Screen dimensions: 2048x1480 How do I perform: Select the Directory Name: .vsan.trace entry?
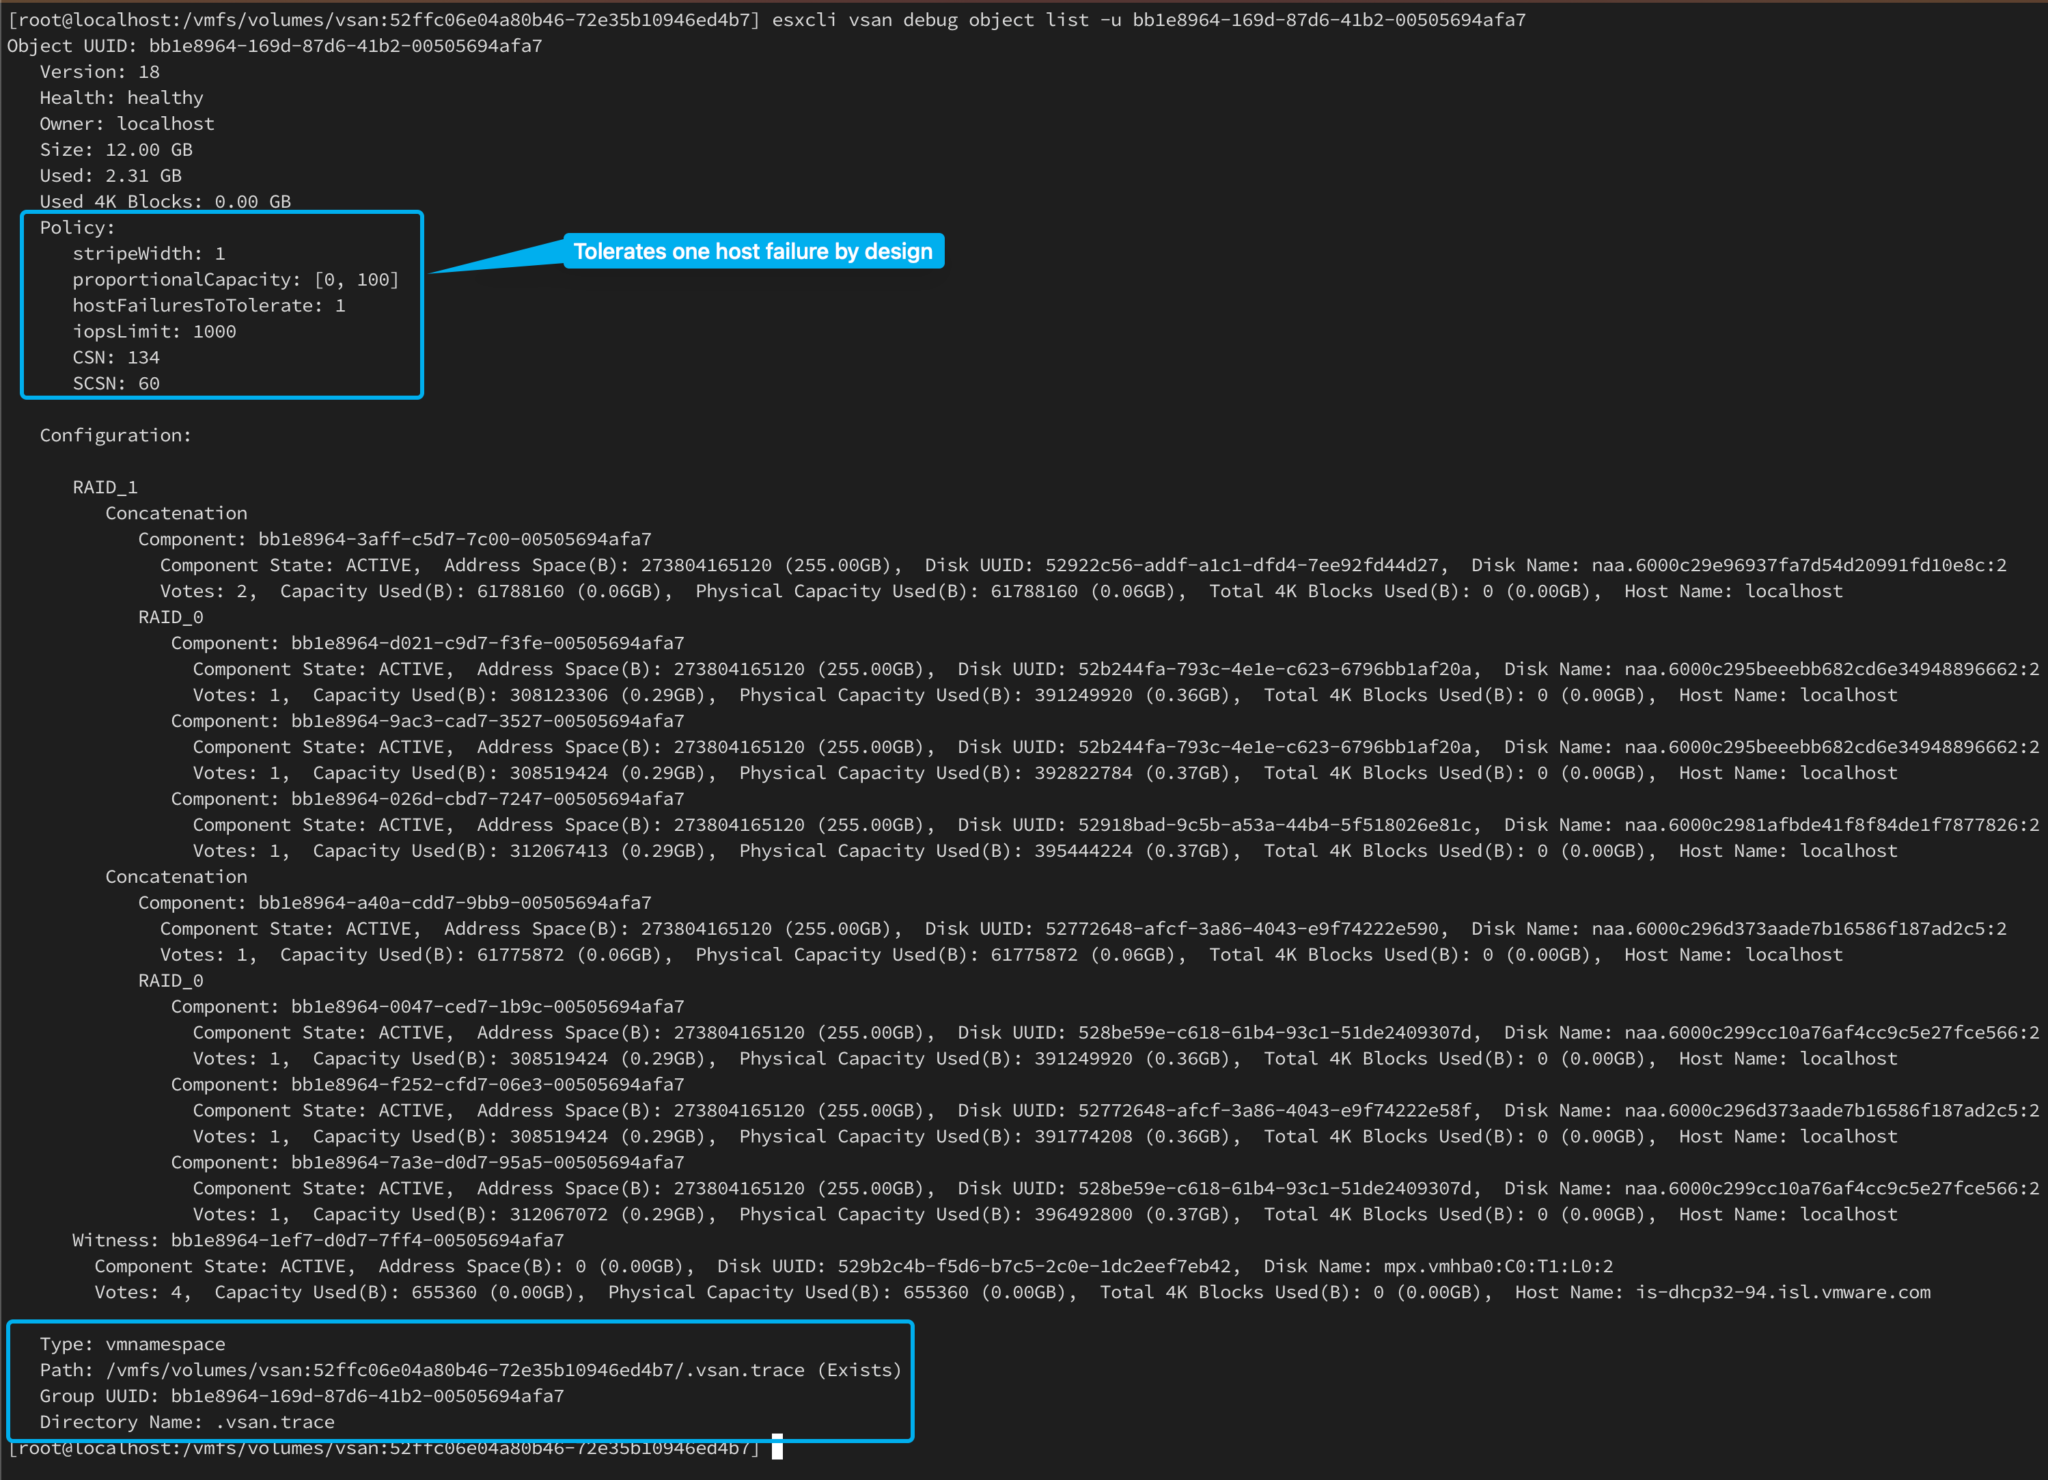coord(187,1422)
